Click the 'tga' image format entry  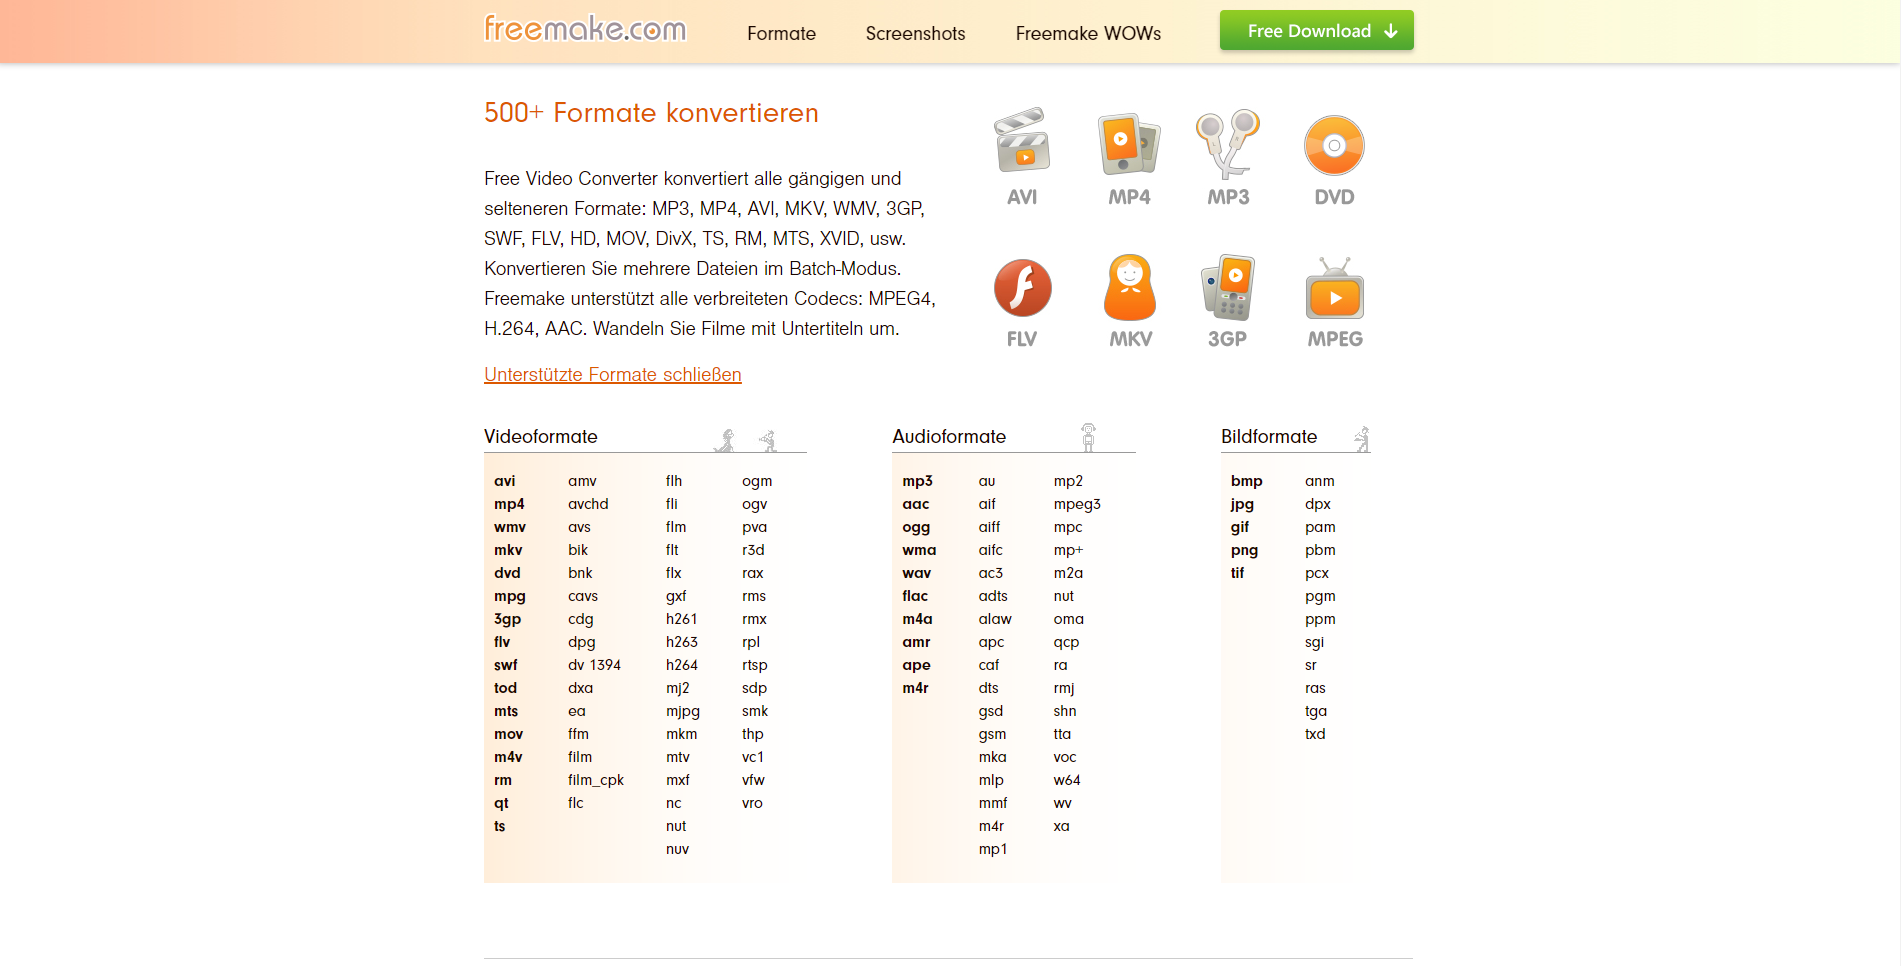1316,712
